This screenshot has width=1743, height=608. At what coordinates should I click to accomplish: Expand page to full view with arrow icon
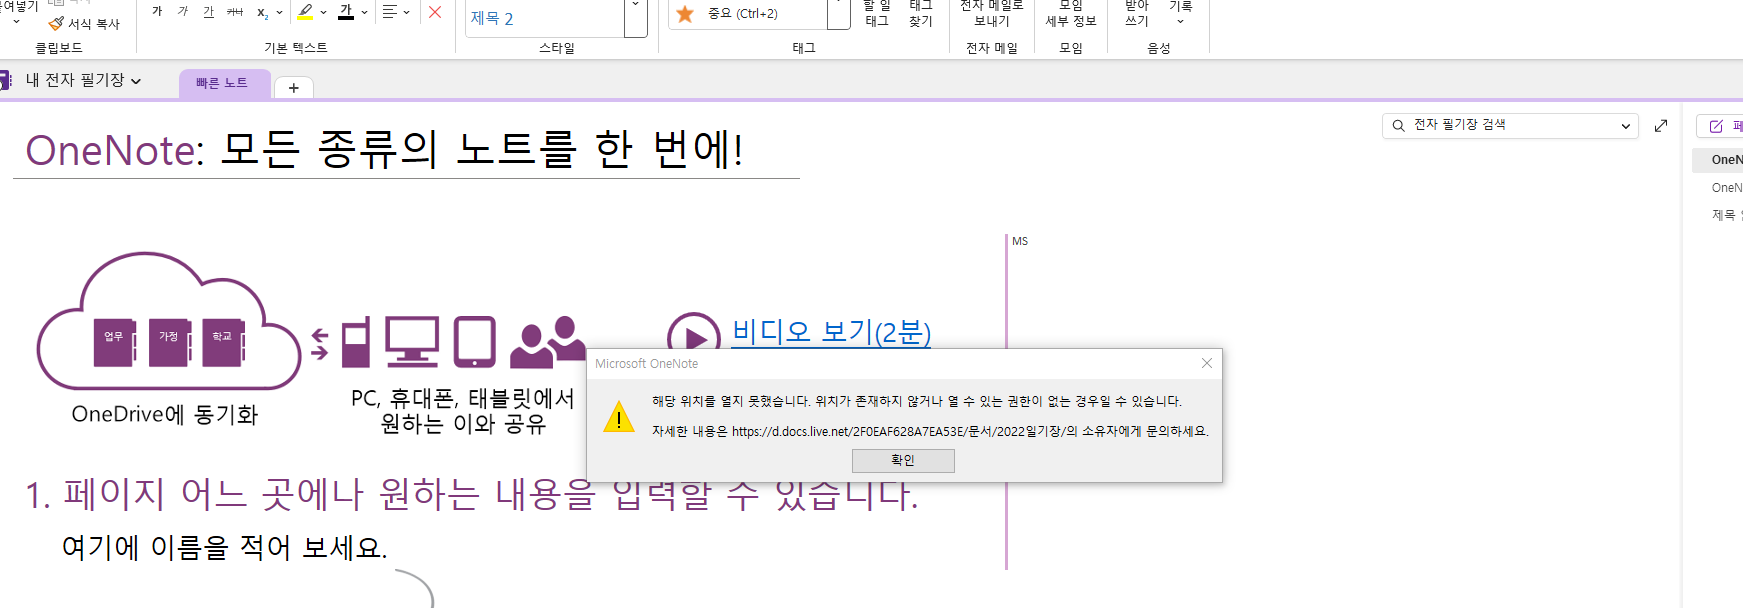click(1661, 125)
